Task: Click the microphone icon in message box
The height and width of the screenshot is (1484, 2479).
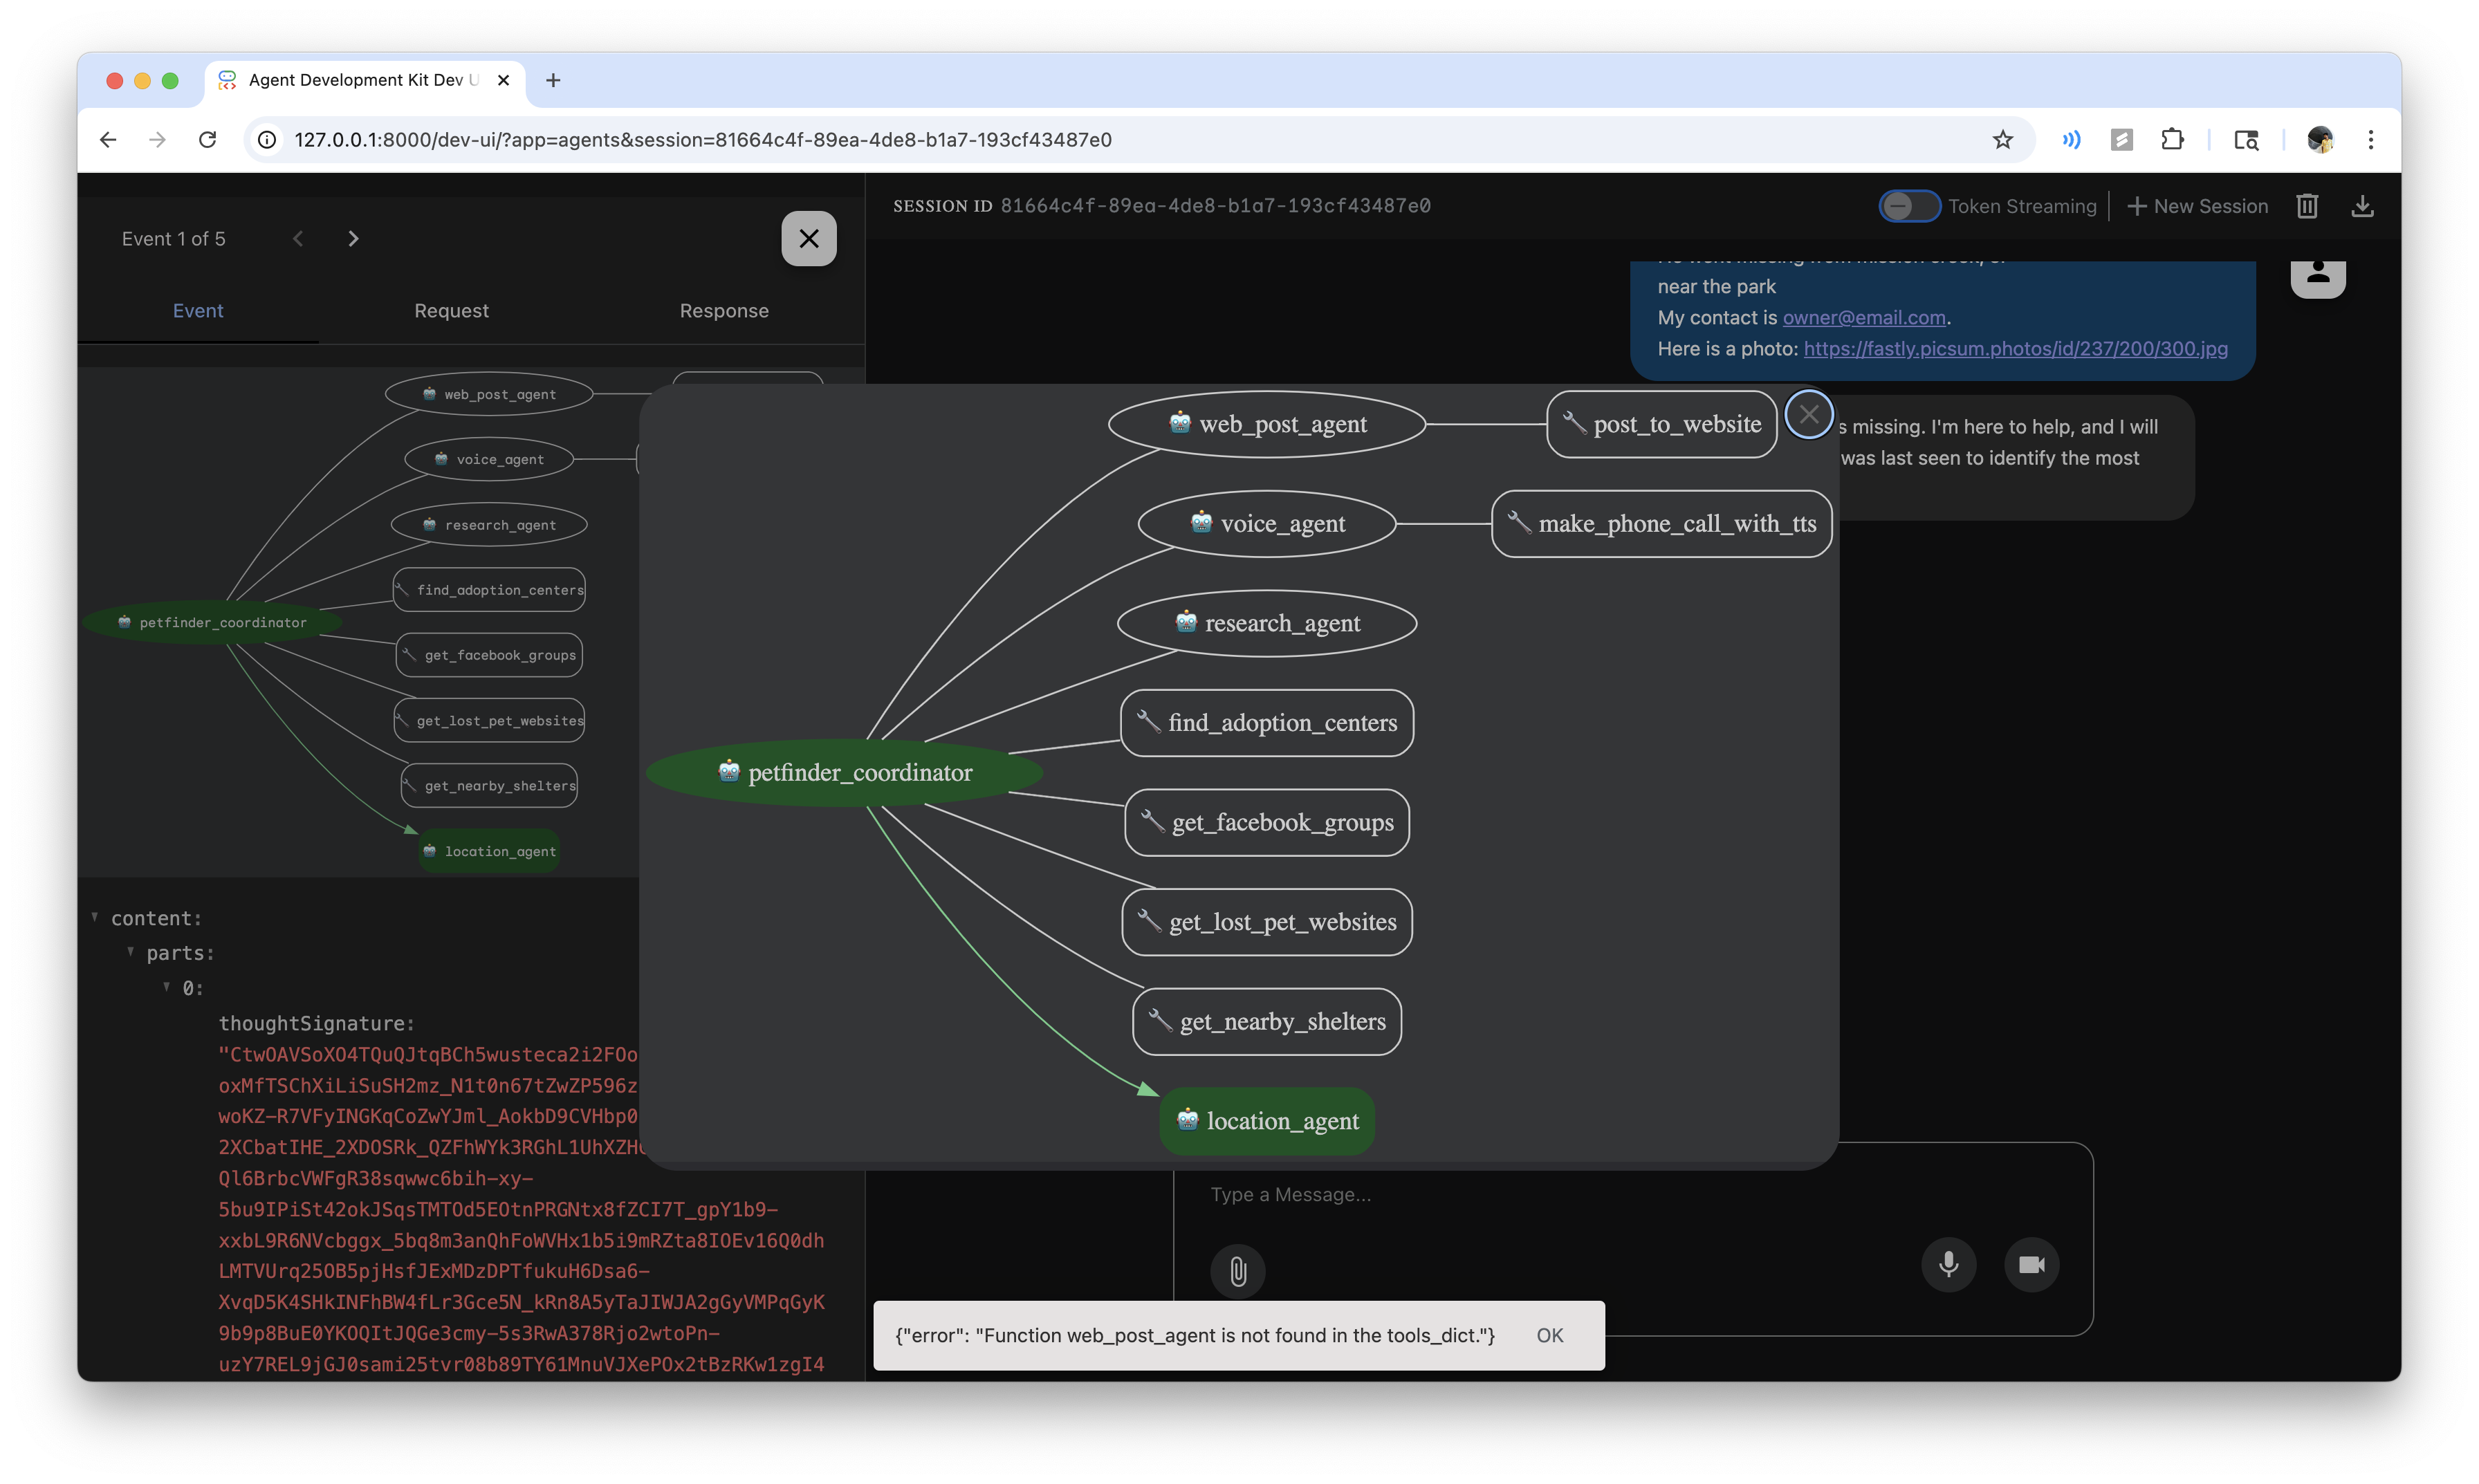Action: tap(1948, 1264)
